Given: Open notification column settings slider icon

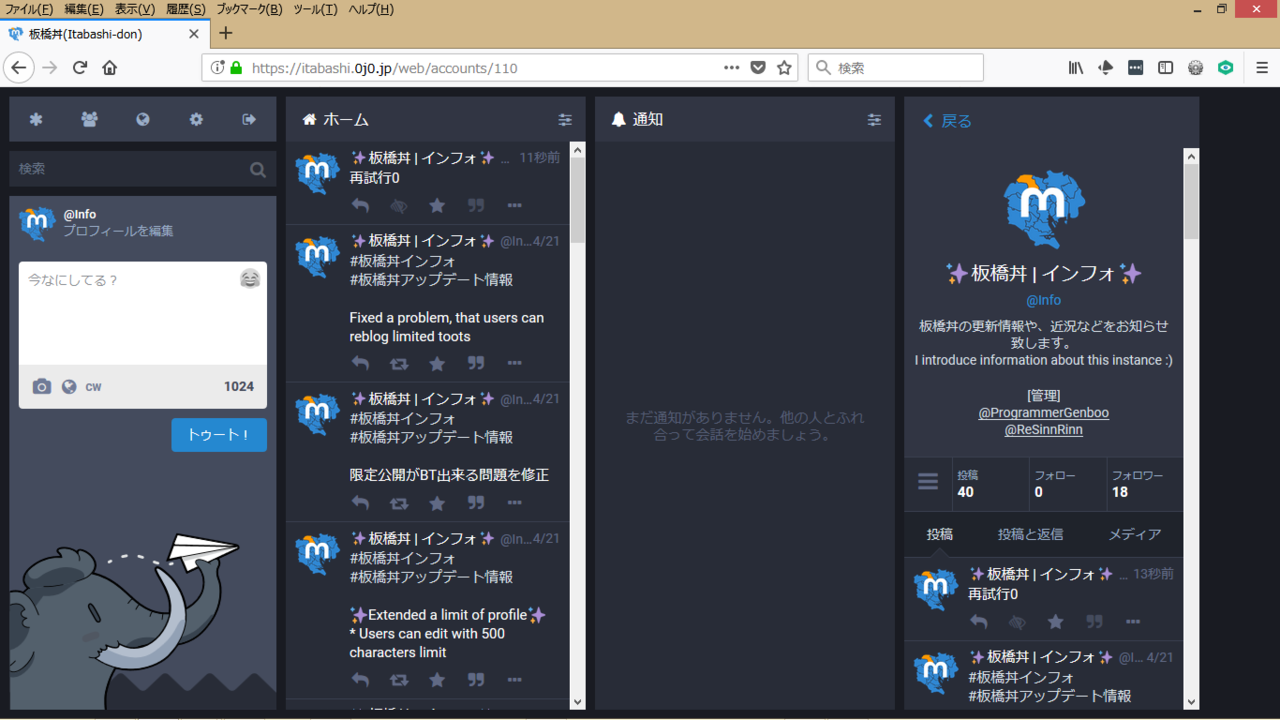Looking at the screenshot, I should coord(874,120).
